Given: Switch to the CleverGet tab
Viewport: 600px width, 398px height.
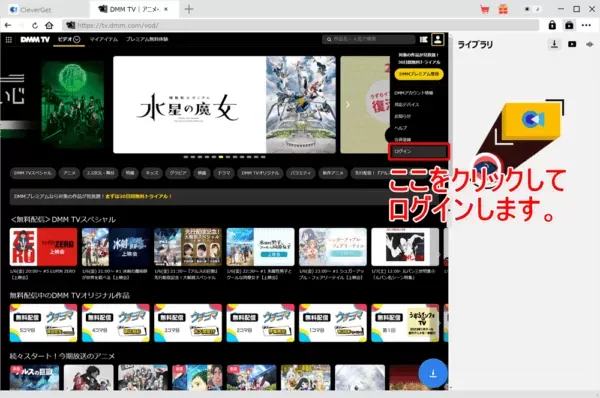Looking at the screenshot, I should (31, 10).
